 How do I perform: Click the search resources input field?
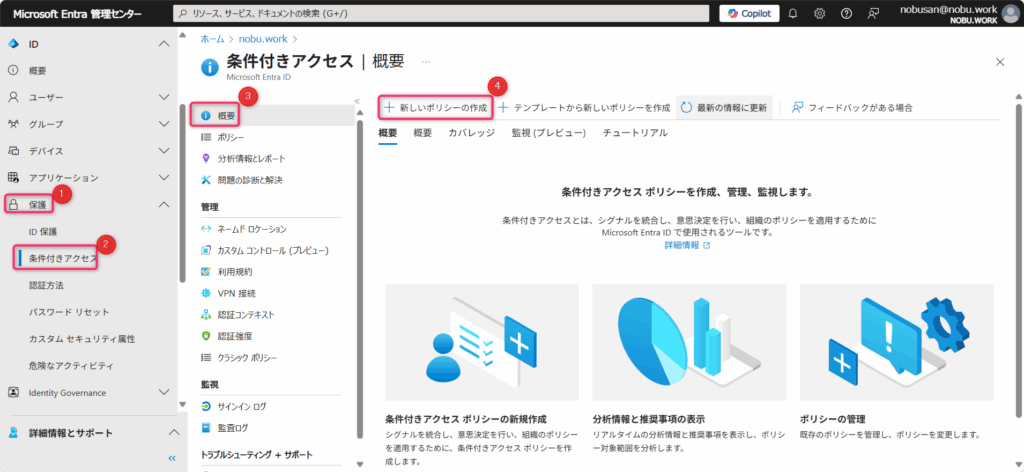tap(441, 13)
